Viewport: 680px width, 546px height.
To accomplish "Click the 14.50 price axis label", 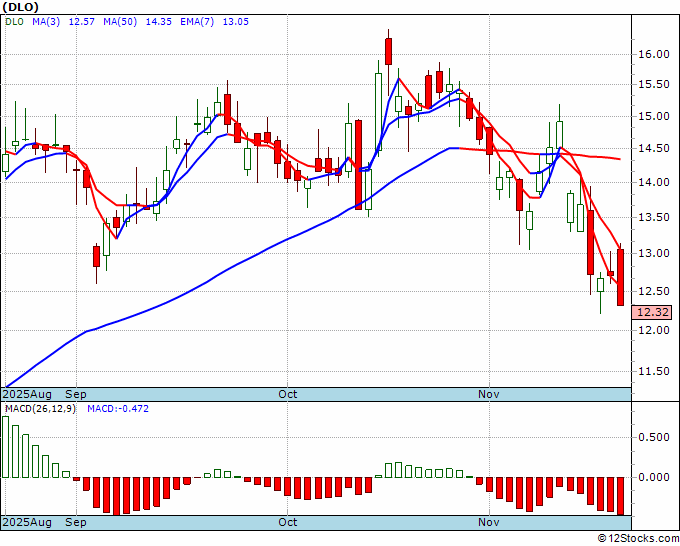I will [654, 148].
